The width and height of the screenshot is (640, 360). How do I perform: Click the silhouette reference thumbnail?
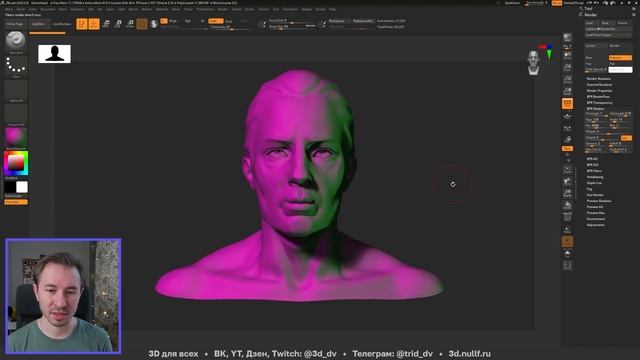(54, 54)
